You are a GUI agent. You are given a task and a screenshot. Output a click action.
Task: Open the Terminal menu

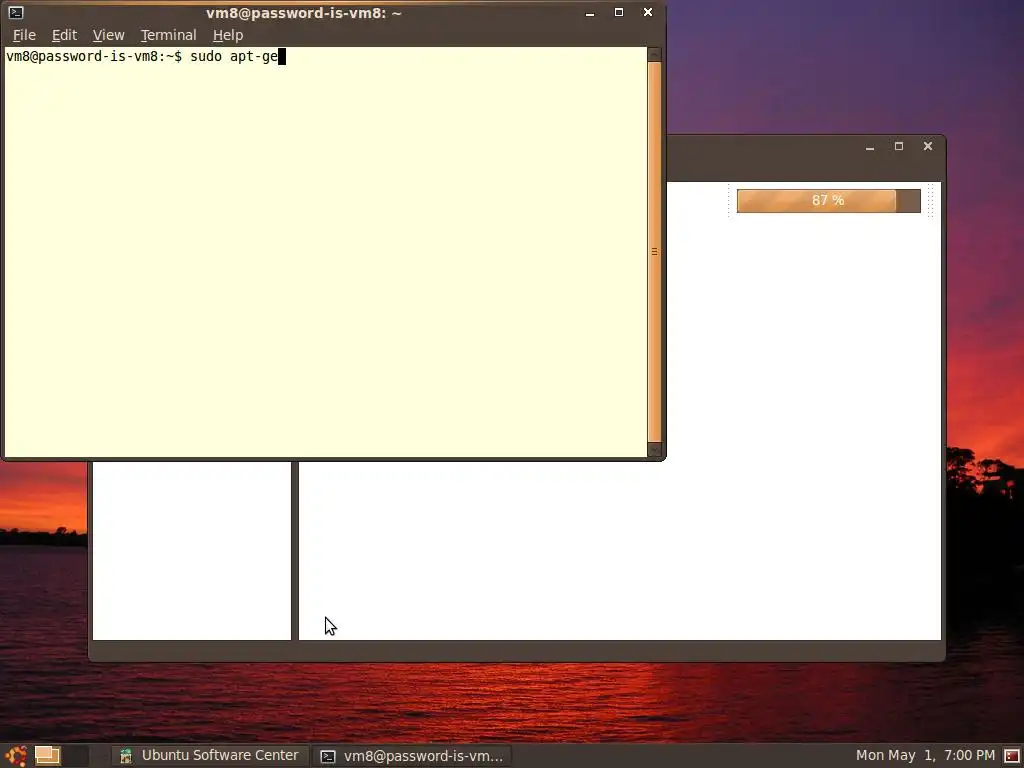pyautogui.click(x=168, y=35)
